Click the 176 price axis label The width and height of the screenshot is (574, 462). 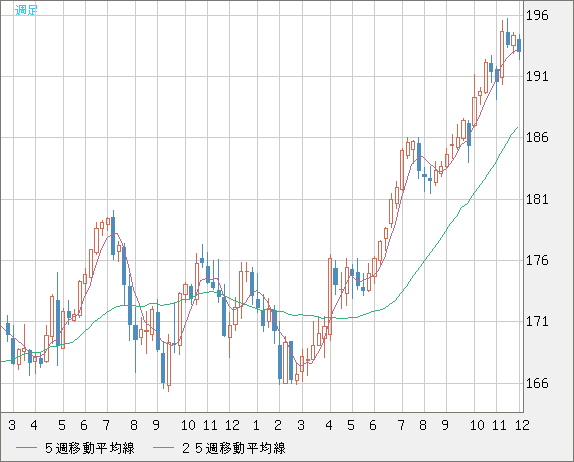coord(537,261)
